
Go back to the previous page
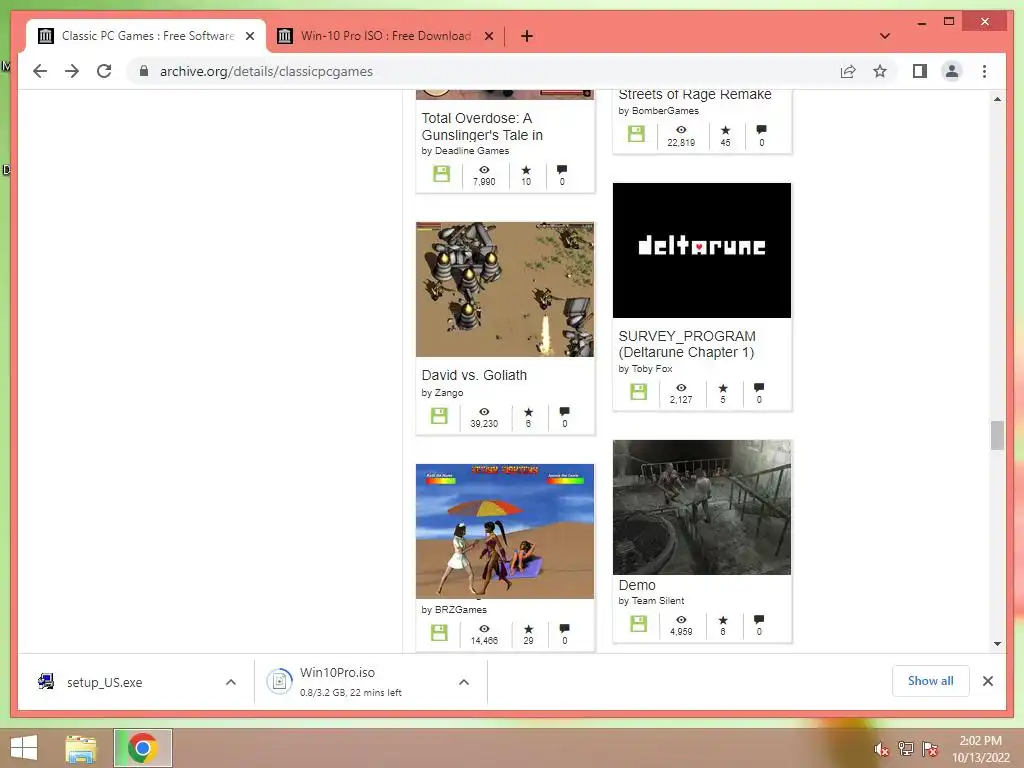click(x=40, y=71)
